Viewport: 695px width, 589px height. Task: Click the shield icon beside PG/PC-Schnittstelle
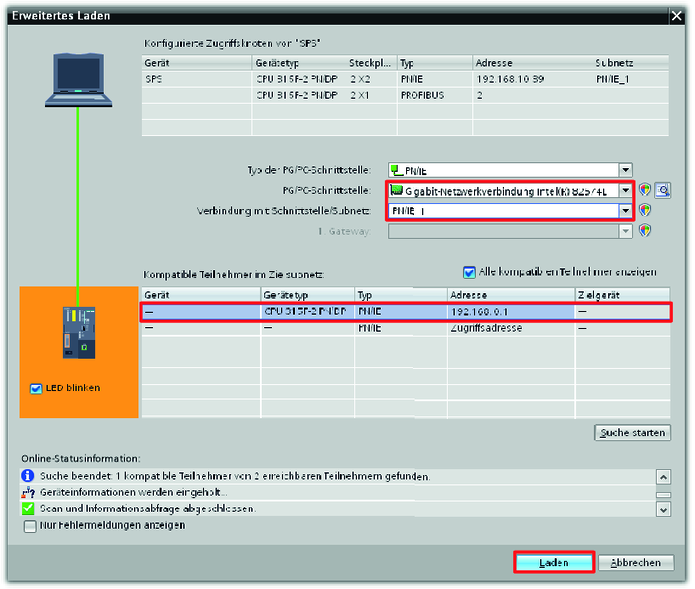[645, 190]
